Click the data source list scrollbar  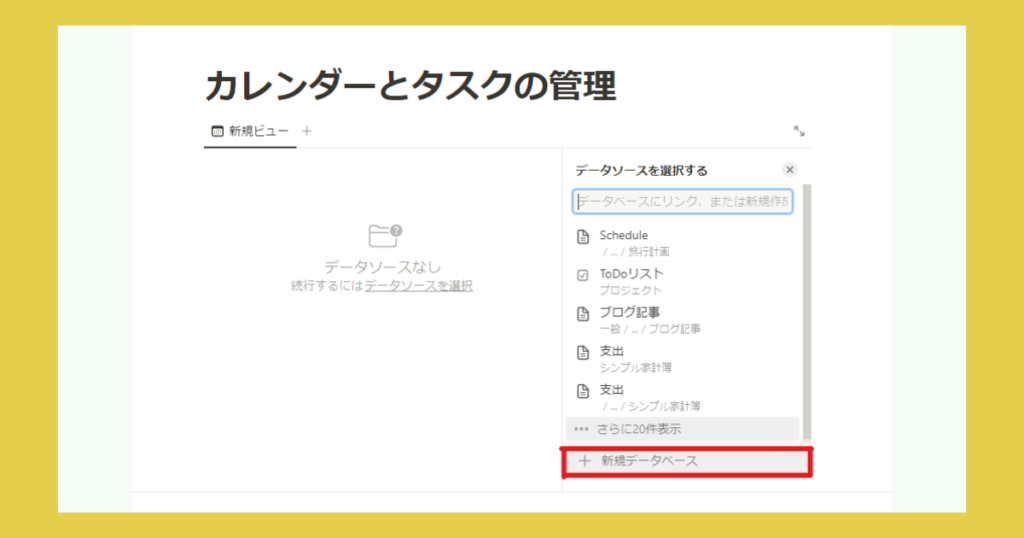click(x=807, y=300)
